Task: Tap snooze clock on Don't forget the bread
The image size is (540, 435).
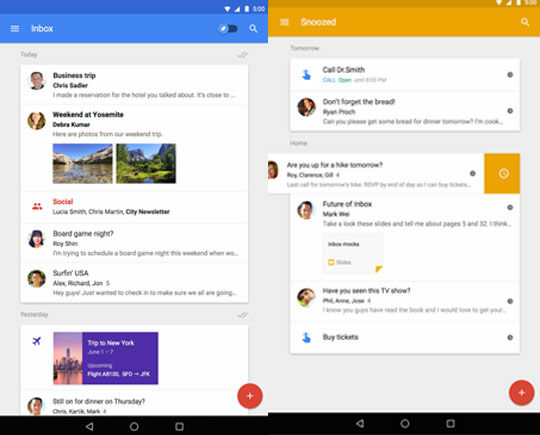Action: coord(510,111)
